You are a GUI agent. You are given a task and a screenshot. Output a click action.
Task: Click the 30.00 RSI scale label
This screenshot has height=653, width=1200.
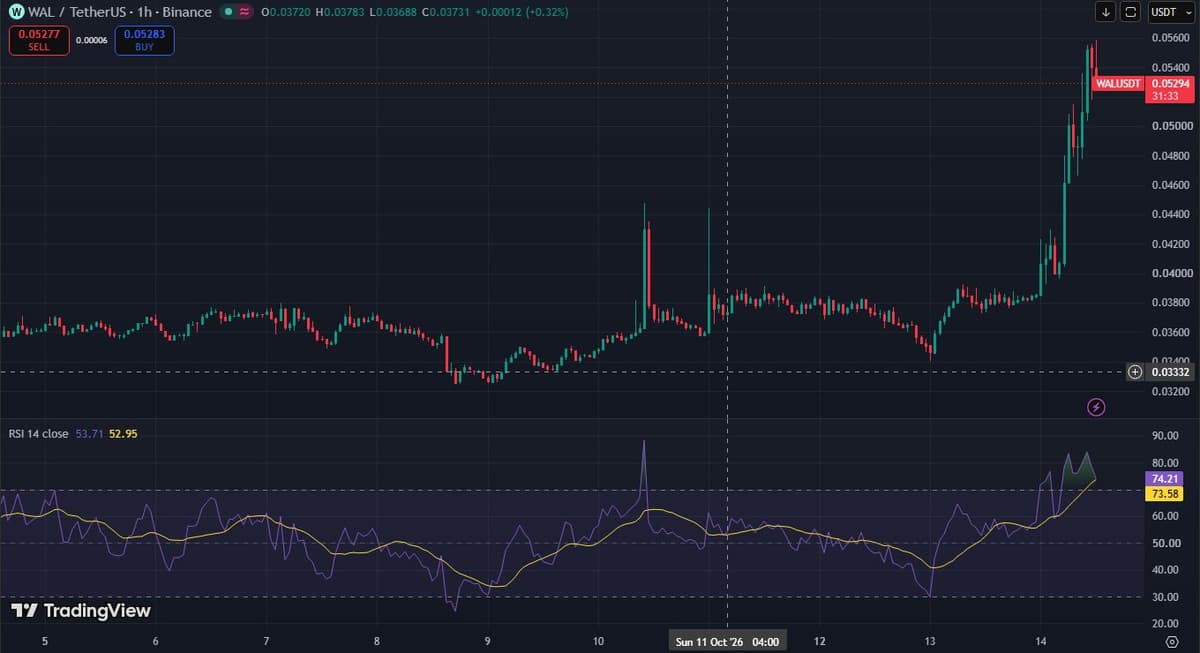pos(1167,597)
